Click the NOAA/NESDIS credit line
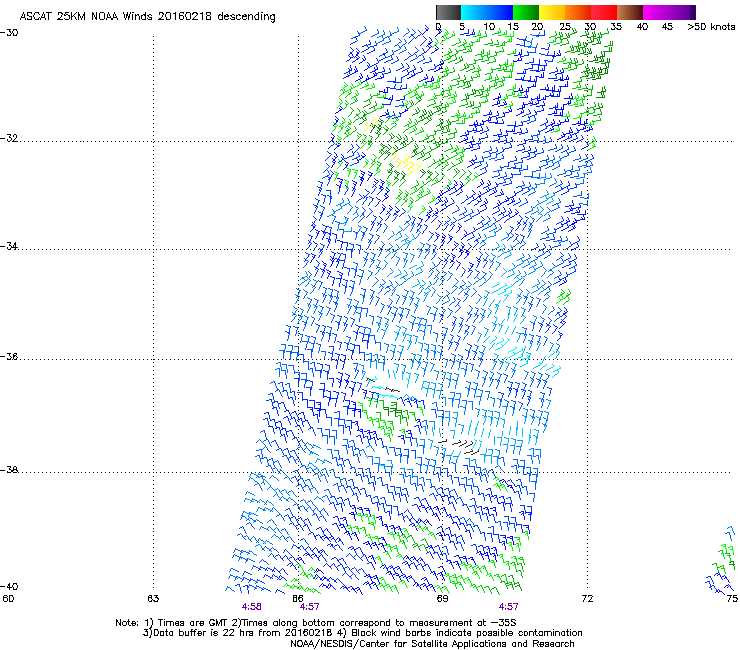The height and width of the screenshot is (650, 740). [x=432, y=644]
